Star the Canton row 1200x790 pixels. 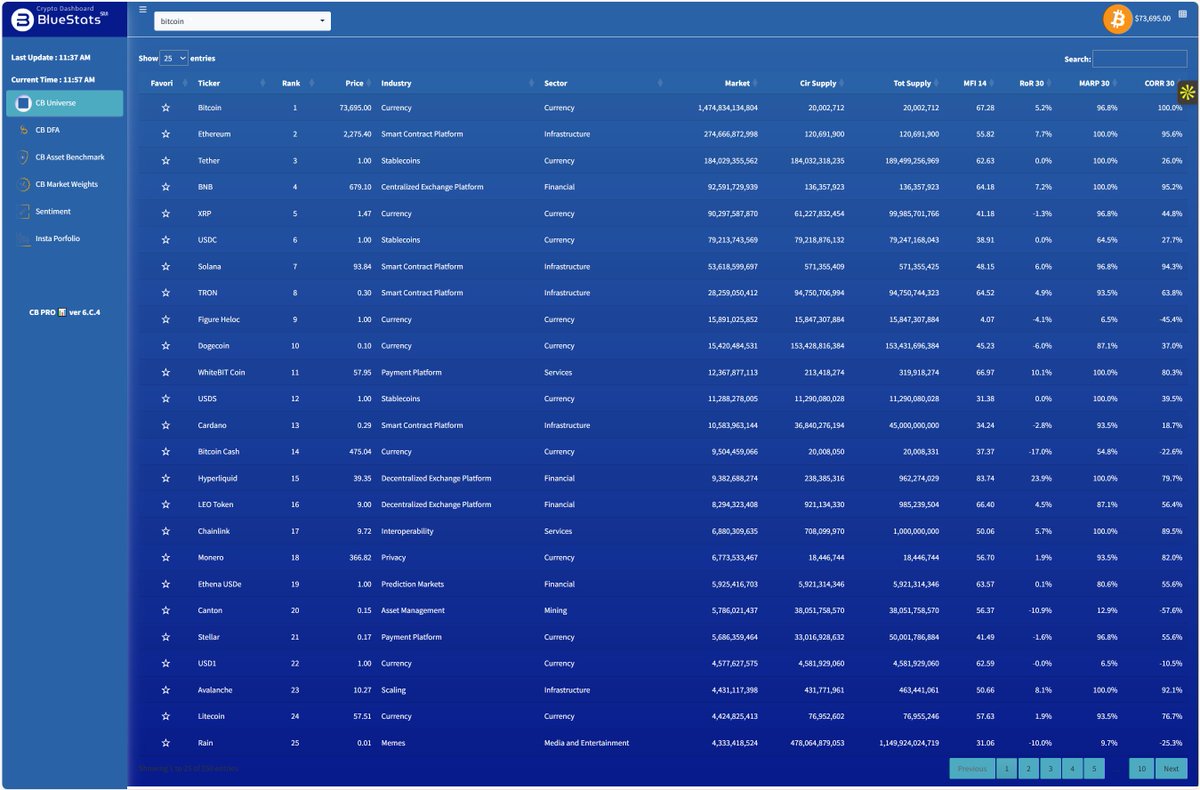166,610
